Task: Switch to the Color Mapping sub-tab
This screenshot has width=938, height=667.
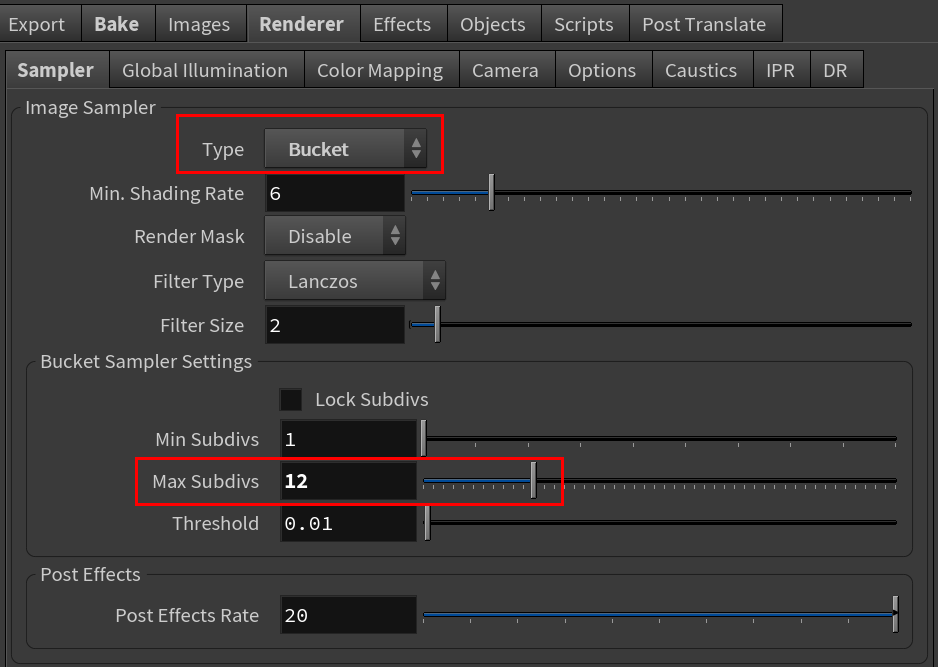Action: (380, 70)
